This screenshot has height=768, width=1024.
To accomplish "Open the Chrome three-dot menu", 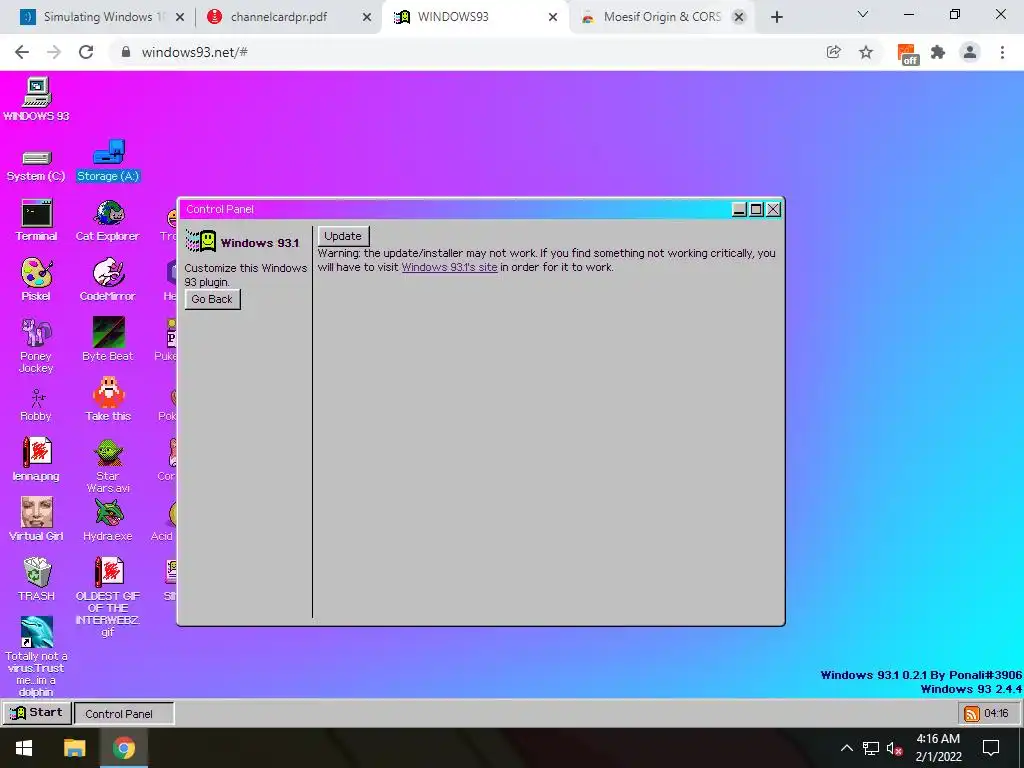I will [x=1002, y=52].
